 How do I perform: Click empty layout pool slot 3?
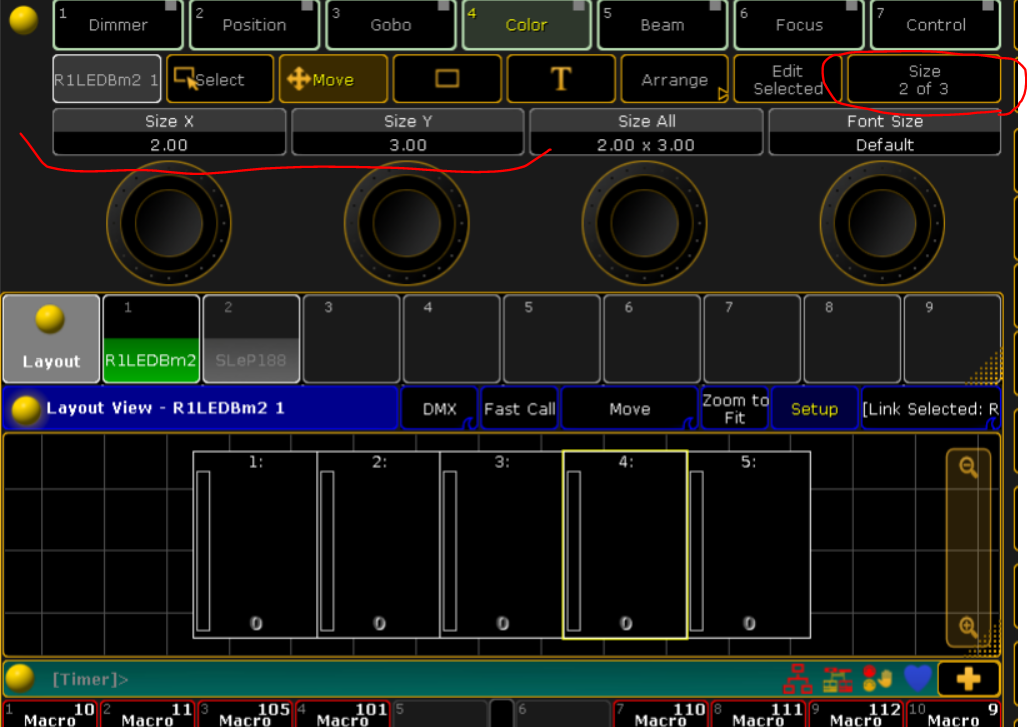coord(352,339)
